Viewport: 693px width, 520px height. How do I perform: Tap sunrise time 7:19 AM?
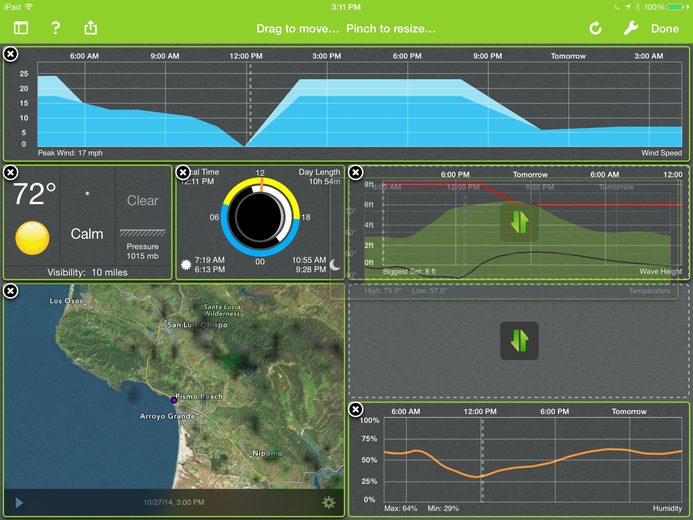209,260
